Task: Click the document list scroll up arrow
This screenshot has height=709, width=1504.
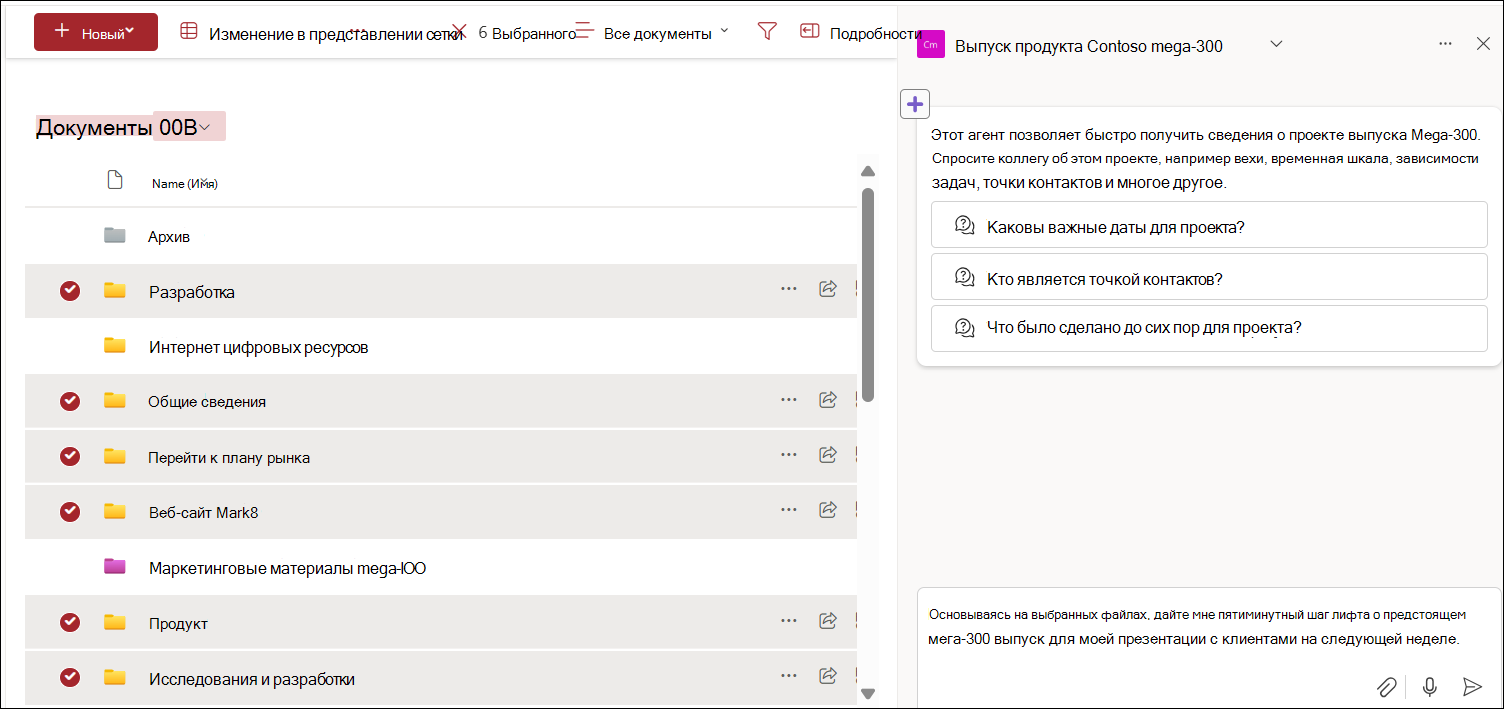Action: (x=868, y=172)
